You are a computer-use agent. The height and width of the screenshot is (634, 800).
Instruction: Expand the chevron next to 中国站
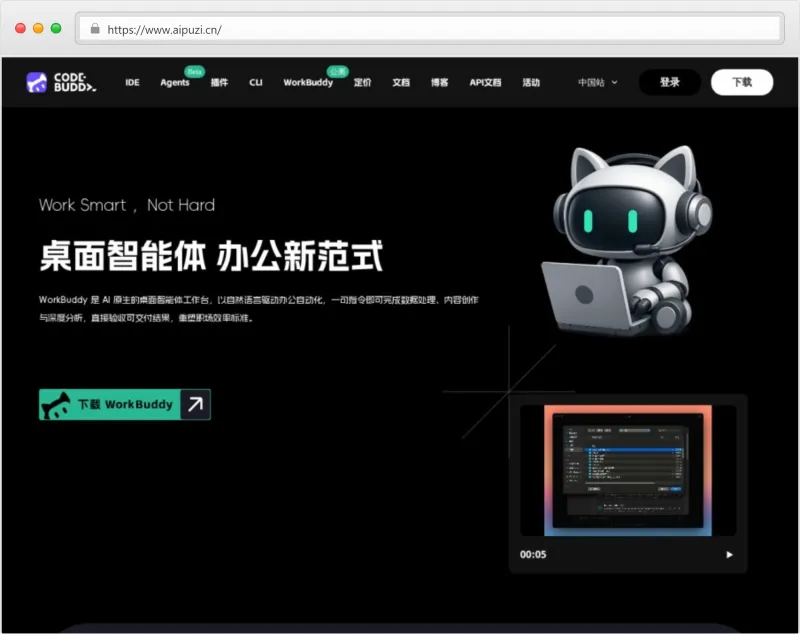click(613, 83)
